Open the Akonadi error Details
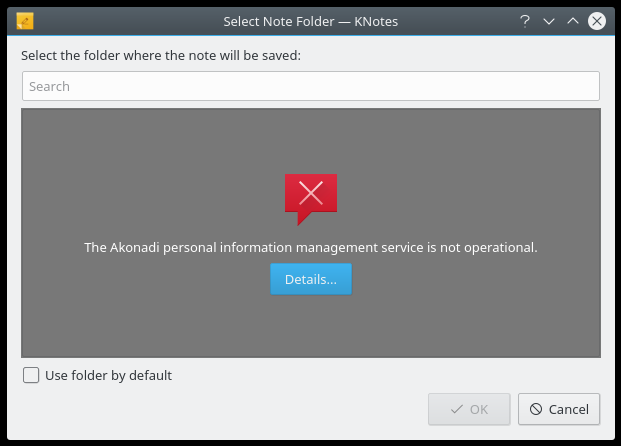This screenshot has width=621, height=446. (x=311, y=279)
